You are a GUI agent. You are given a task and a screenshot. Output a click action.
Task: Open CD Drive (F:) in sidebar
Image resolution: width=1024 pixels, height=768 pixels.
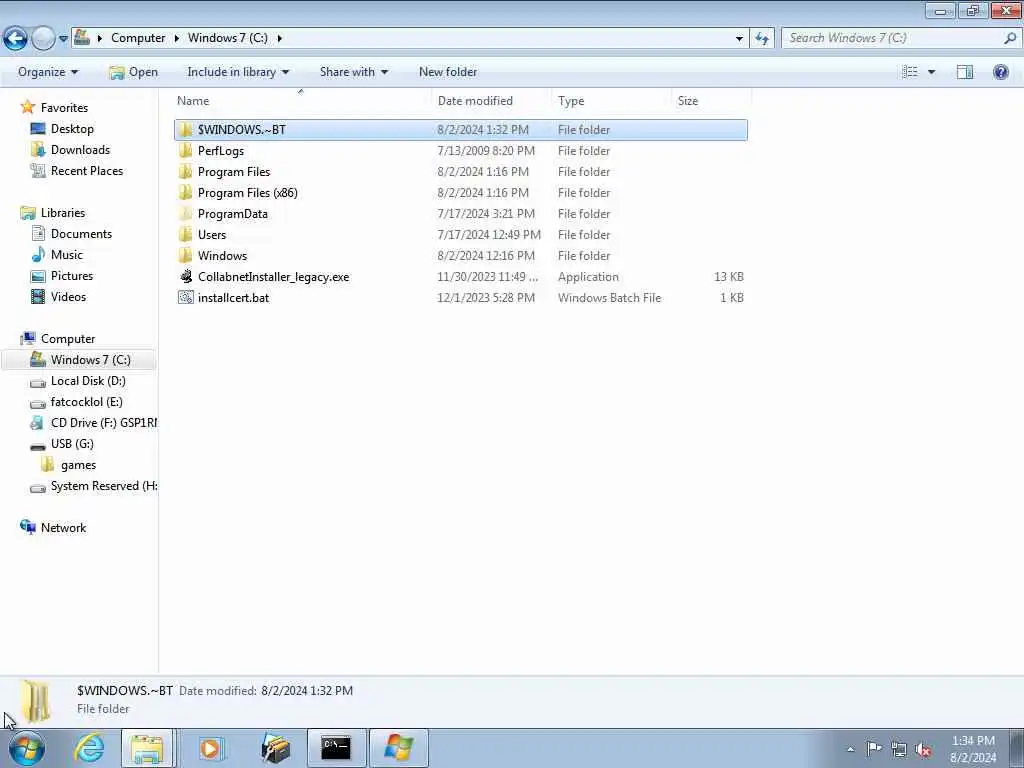coord(104,423)
